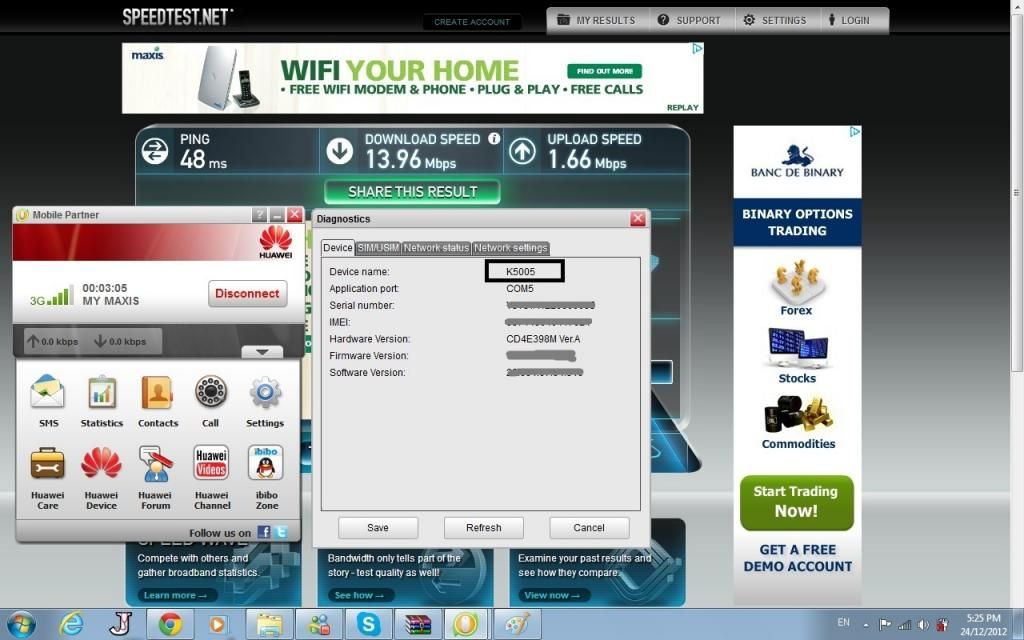Launch the Huawei Care toolbox icon
This screenshot has width=1024, height=640.
pyautogui.click(x=48, y=464)
